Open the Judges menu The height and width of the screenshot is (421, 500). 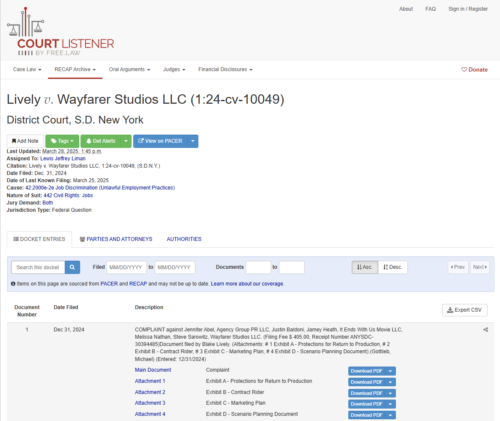tap(174, 69)
